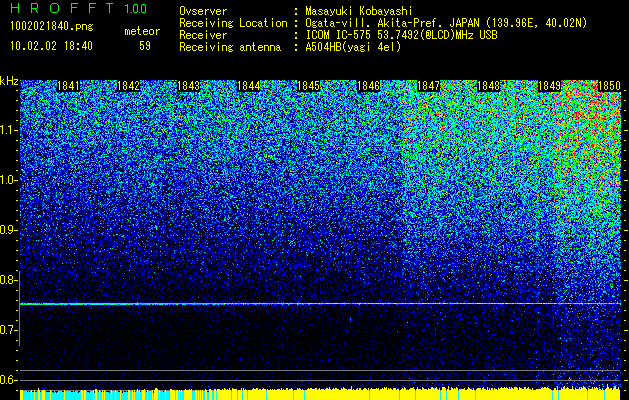Click the Receiver label

tap(203, 35)
